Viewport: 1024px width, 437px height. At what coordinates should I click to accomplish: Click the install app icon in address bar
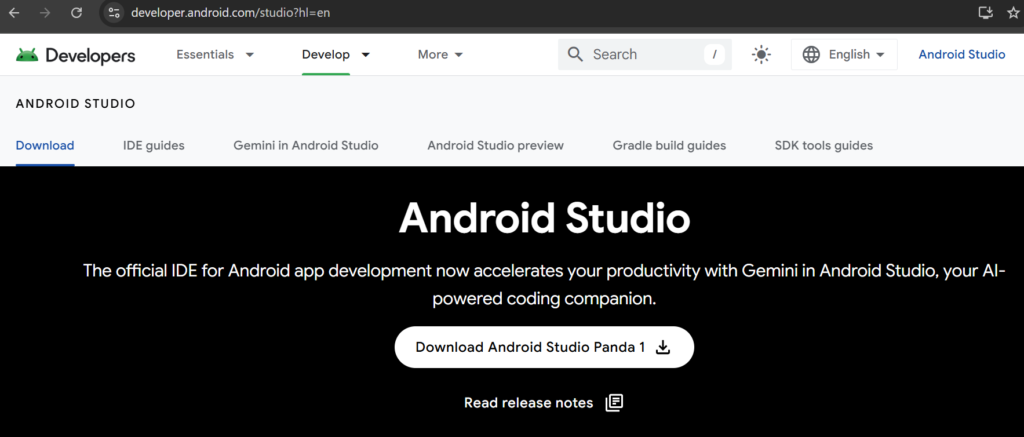(987, 13)
